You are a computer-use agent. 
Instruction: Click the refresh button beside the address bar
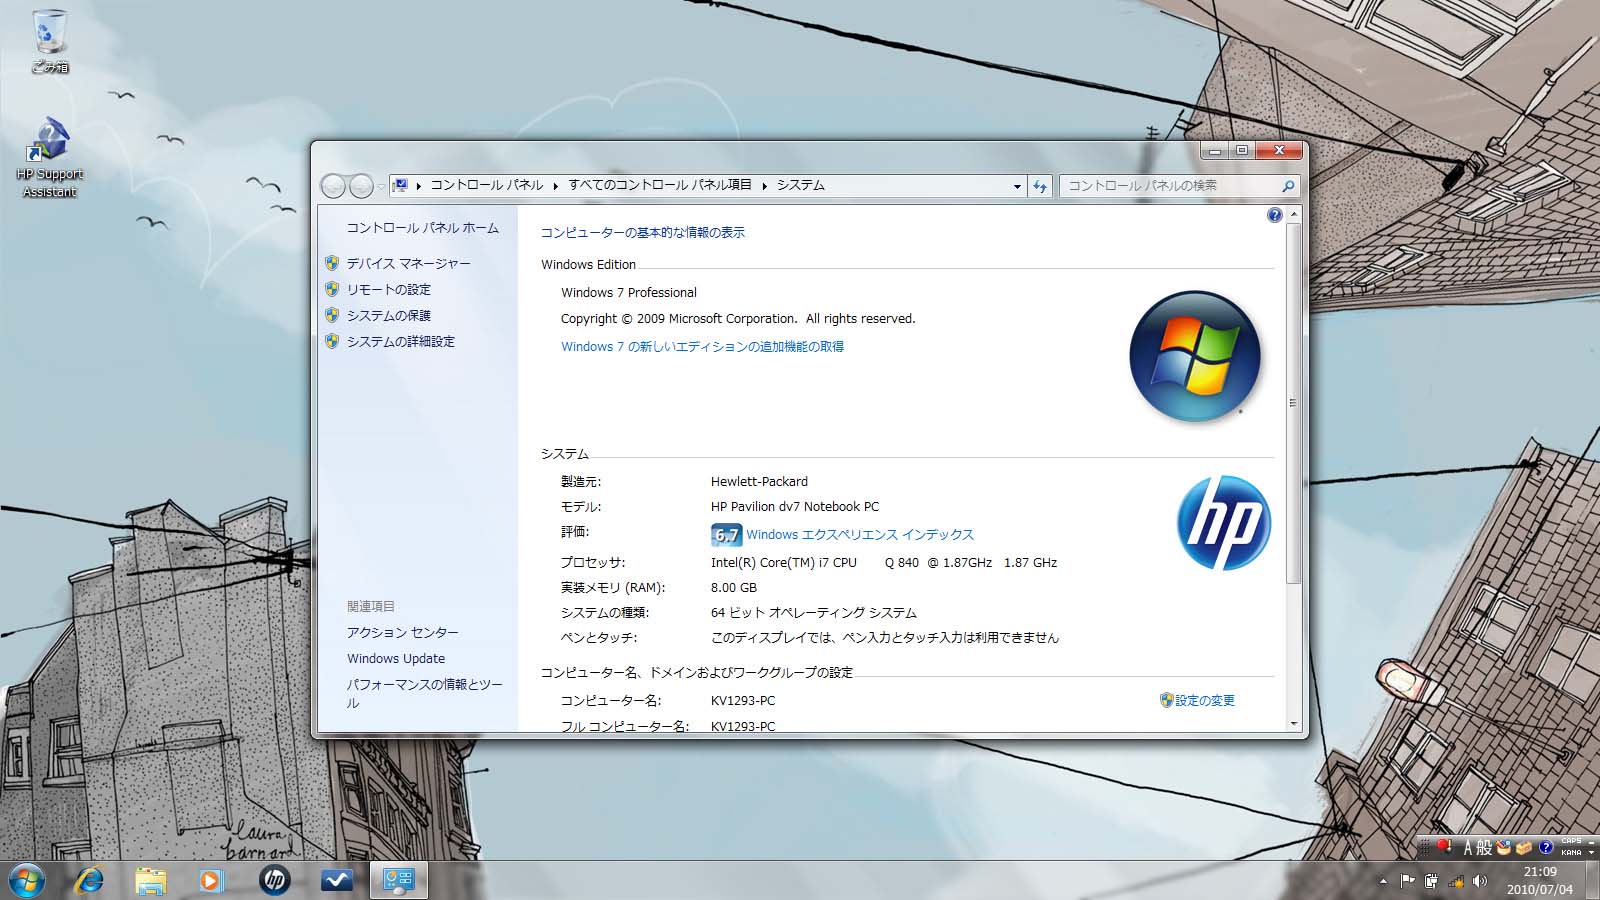point(1040,186)
